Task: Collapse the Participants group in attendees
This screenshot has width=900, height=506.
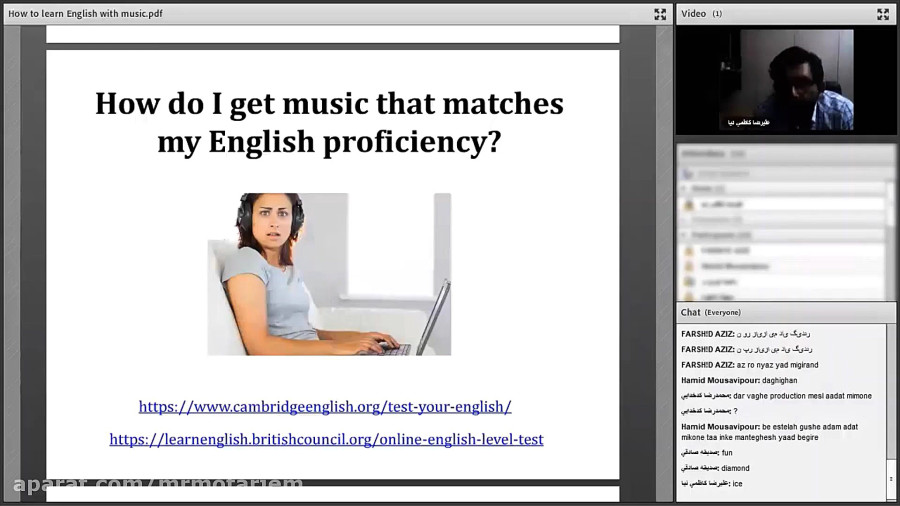Action: (684, 235)
